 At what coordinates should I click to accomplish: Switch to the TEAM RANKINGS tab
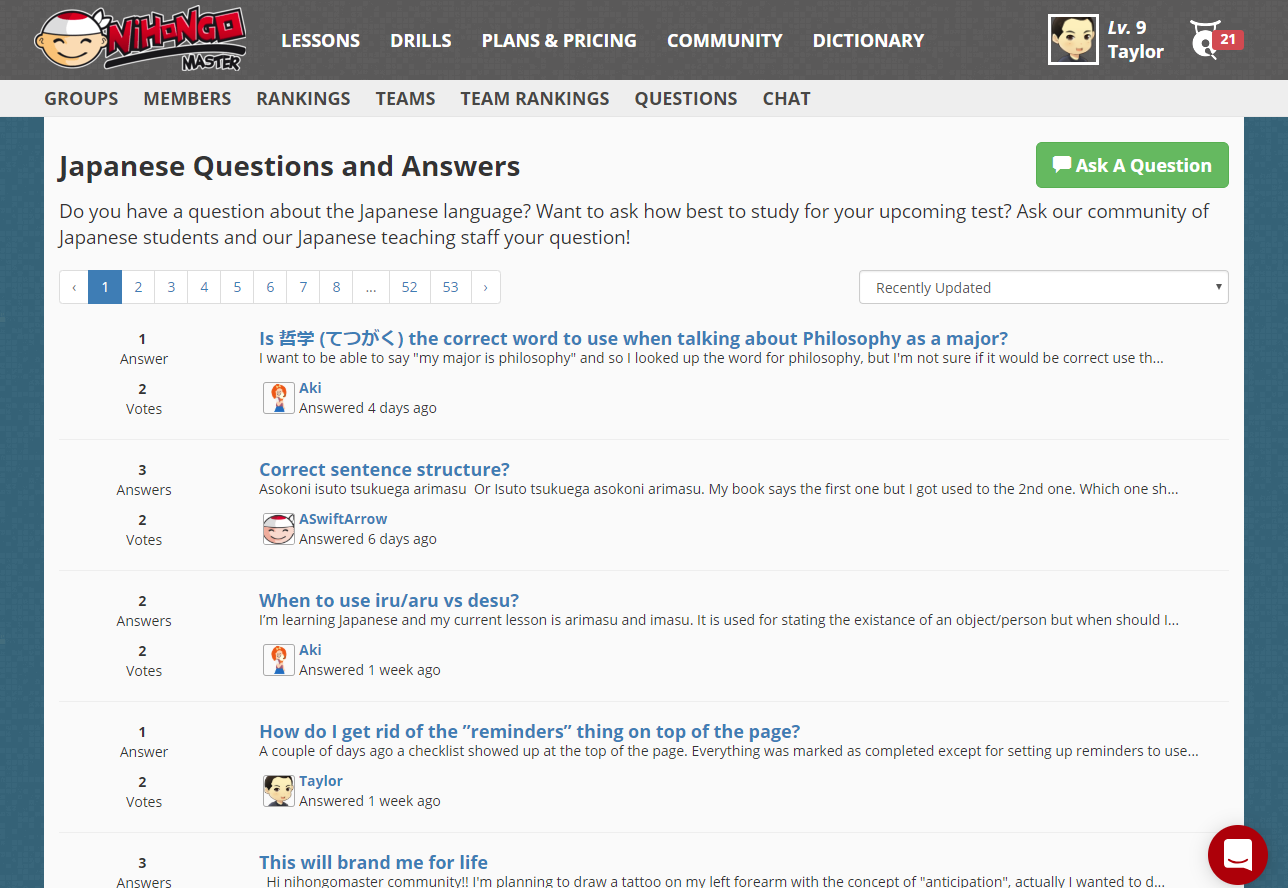pos(534,98)
